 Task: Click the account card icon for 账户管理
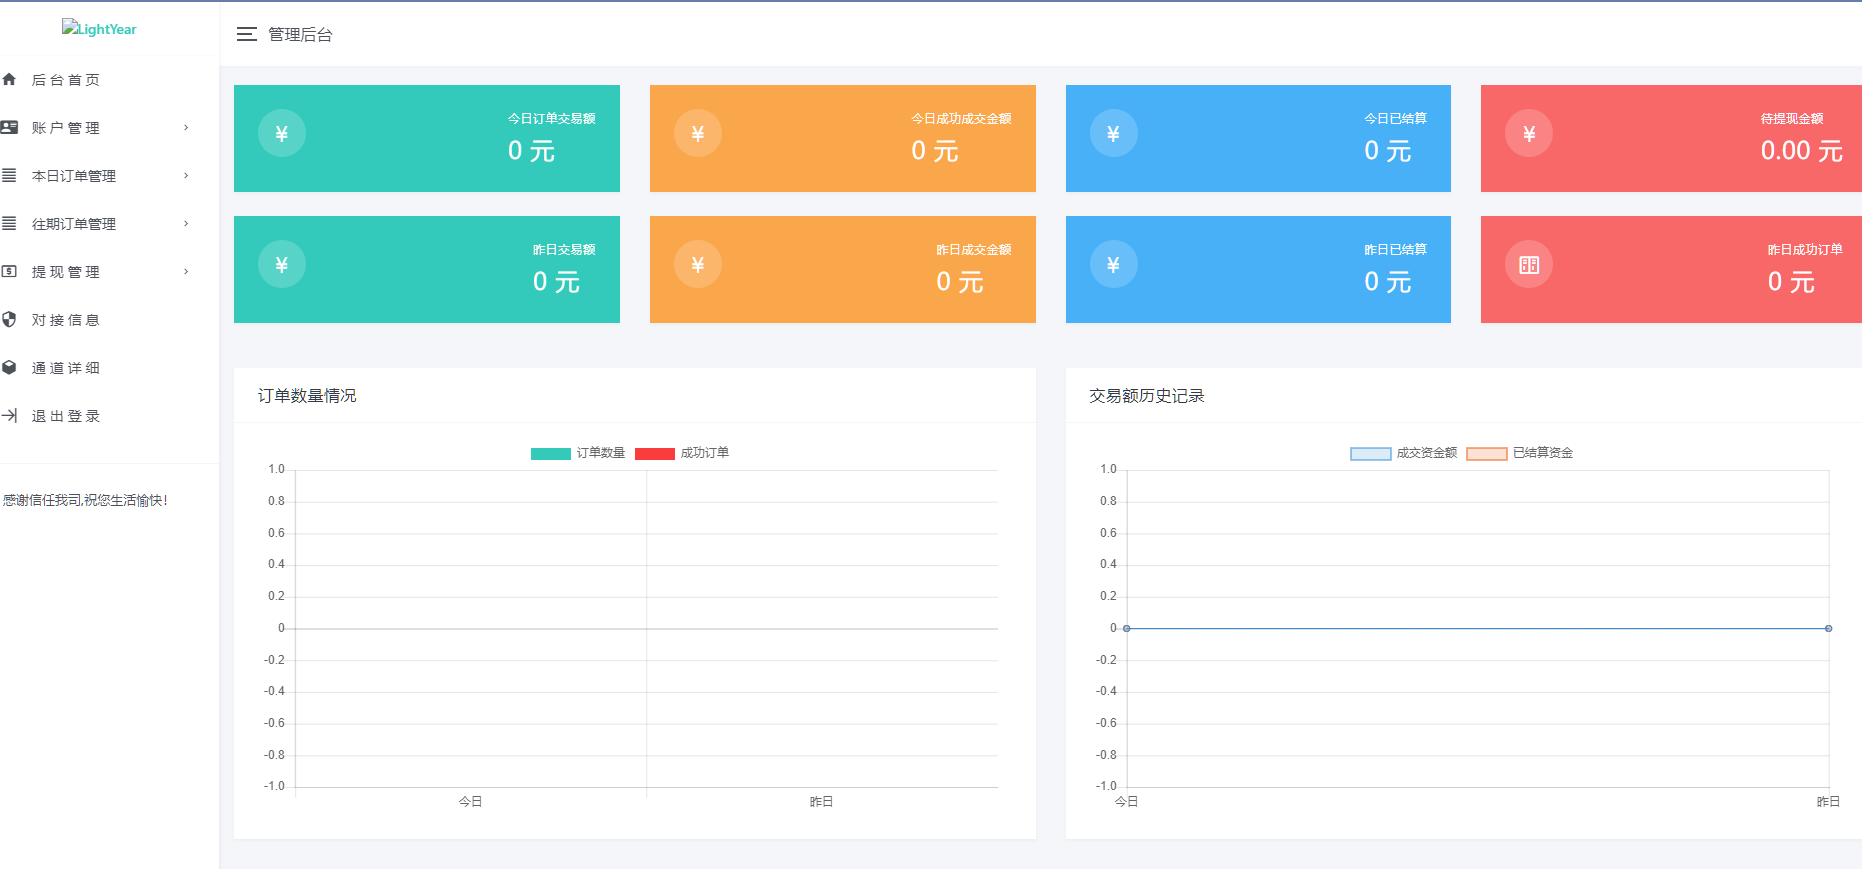coord(10,127)
